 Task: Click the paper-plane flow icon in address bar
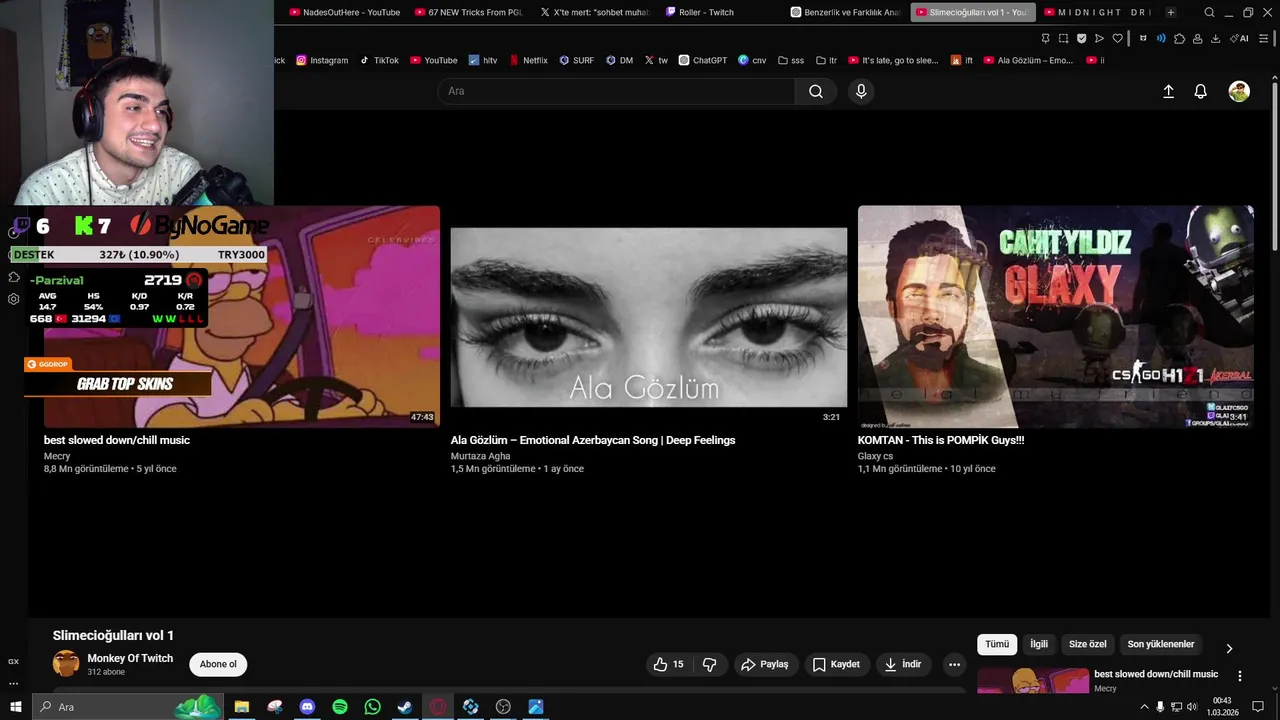pos(1099,39)
